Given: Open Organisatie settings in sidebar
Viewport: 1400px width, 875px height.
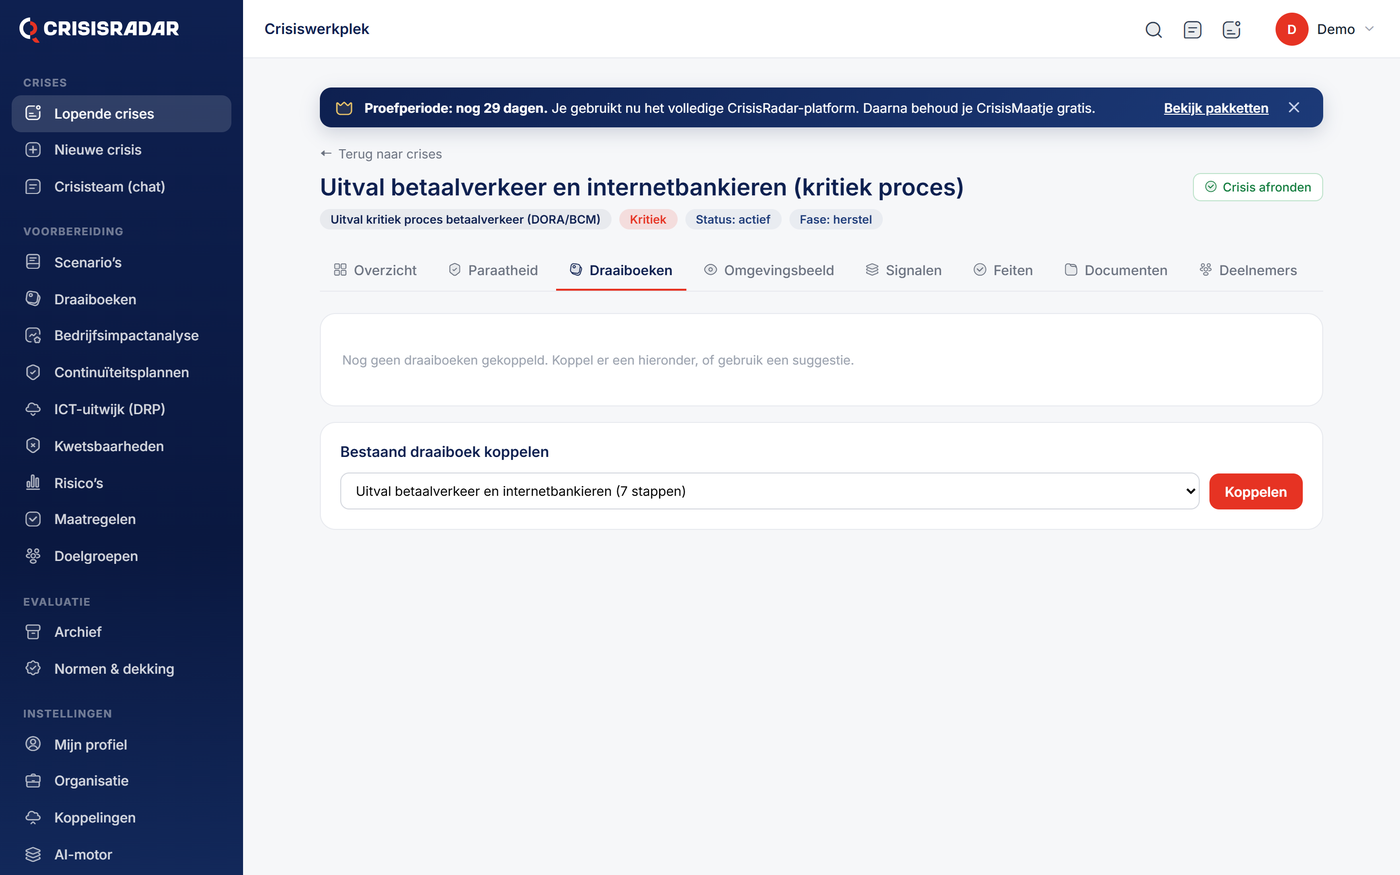Looking at the screenshot, I should pos(121,781).
